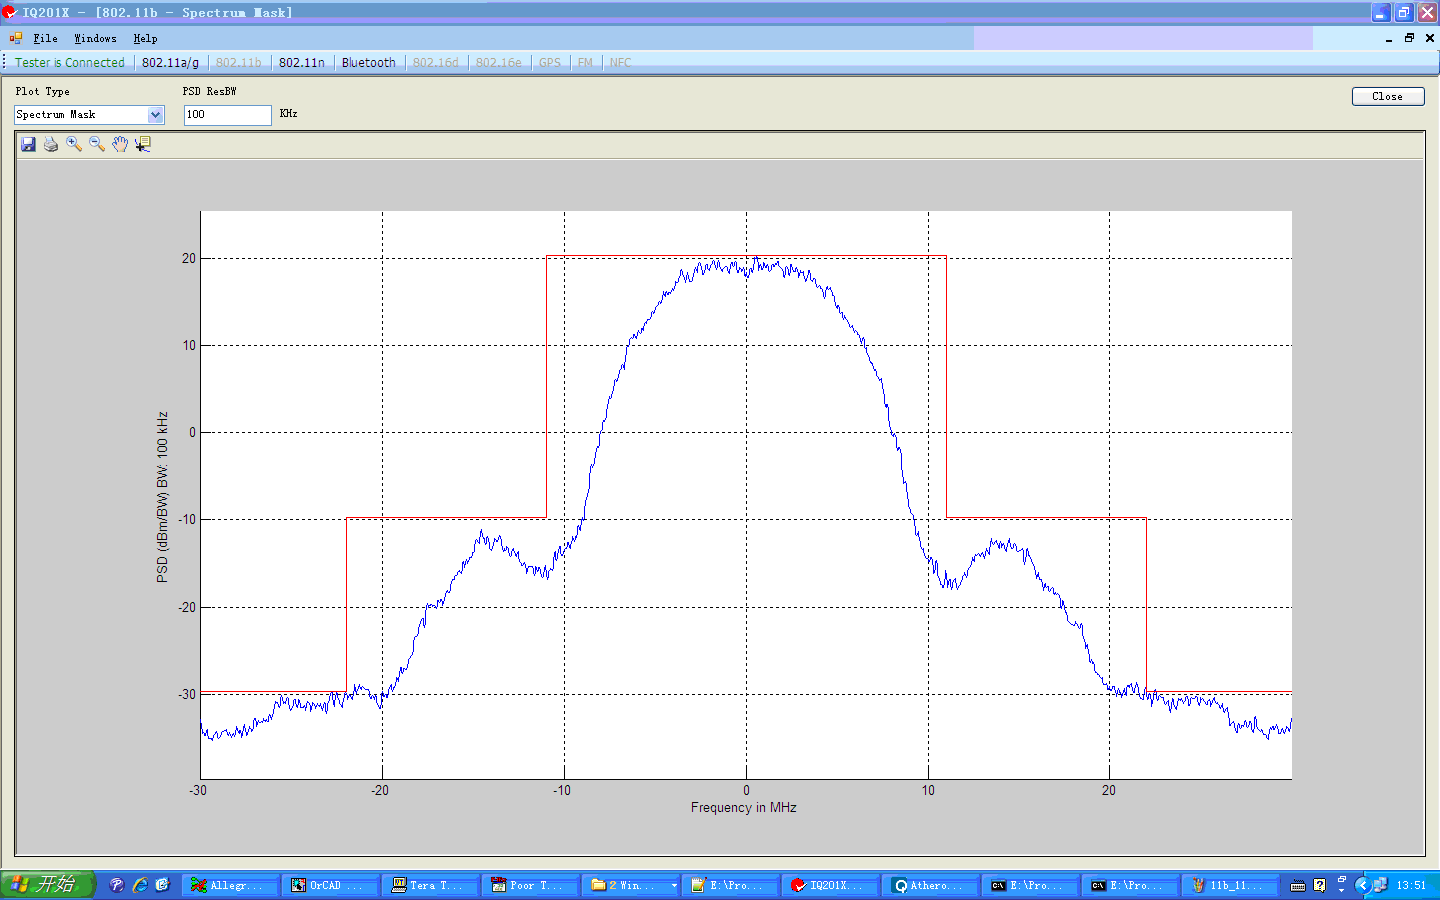Click the 13:51 system clock

coord(1411,885)
